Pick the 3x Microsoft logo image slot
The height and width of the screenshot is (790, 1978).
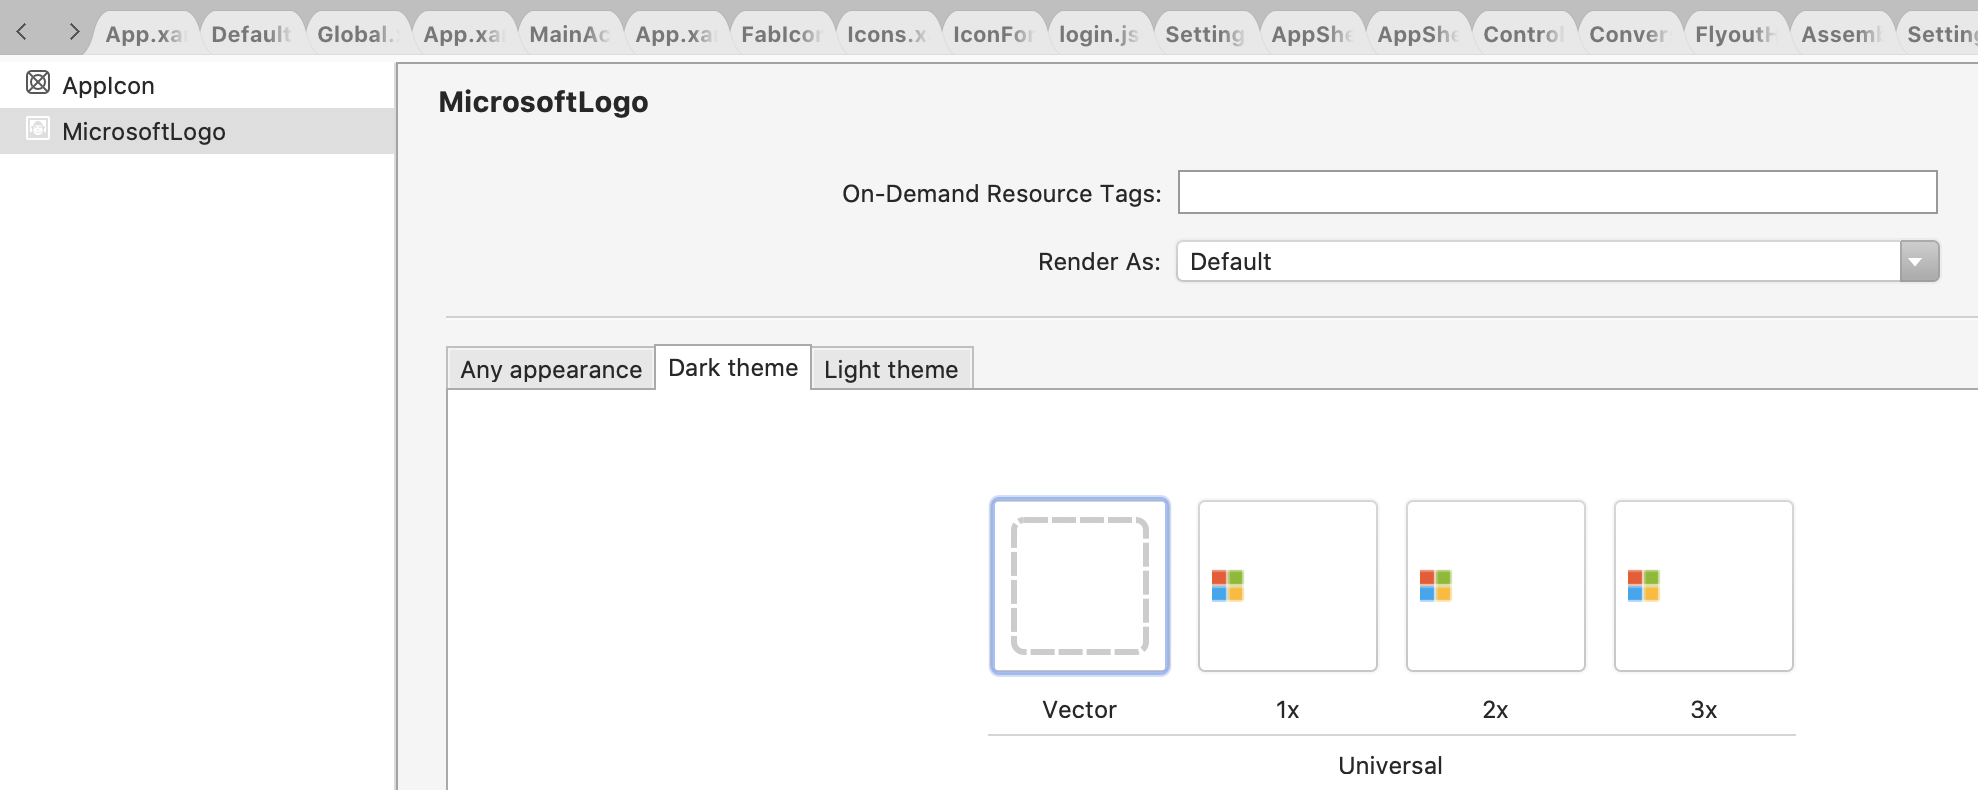tap(1703, 586)
